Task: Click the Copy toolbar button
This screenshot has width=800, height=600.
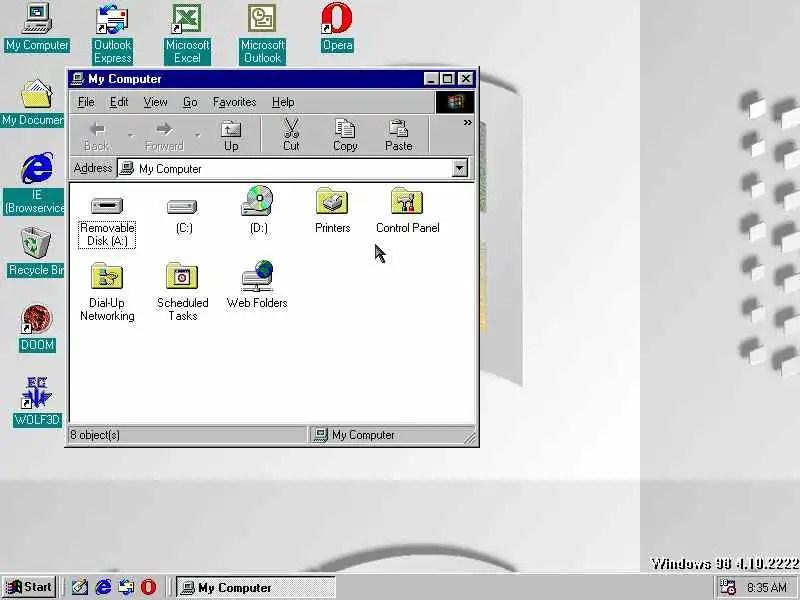Action: pos(345,134)
